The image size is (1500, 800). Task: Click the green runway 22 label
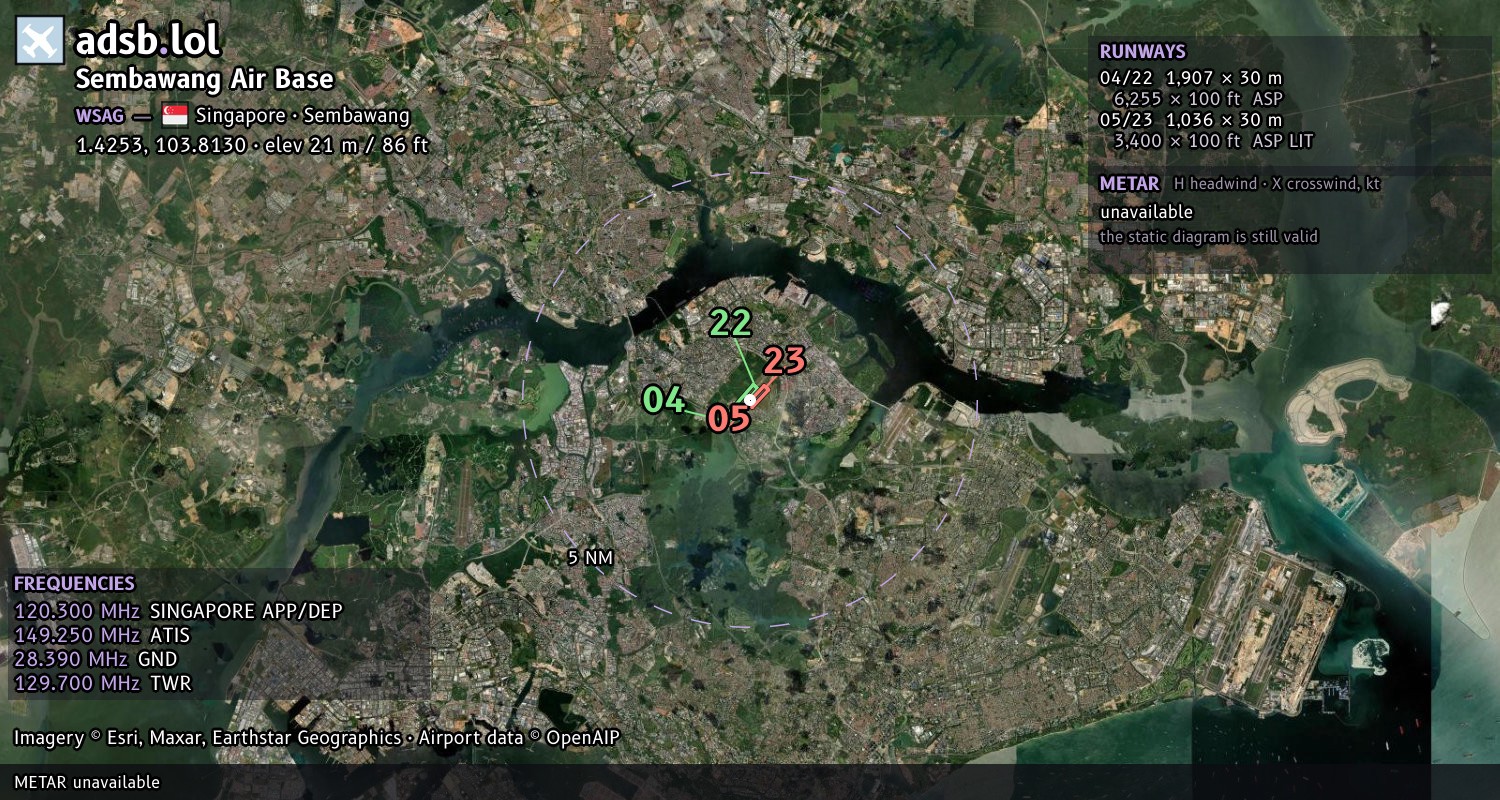[x=730, y=323]
